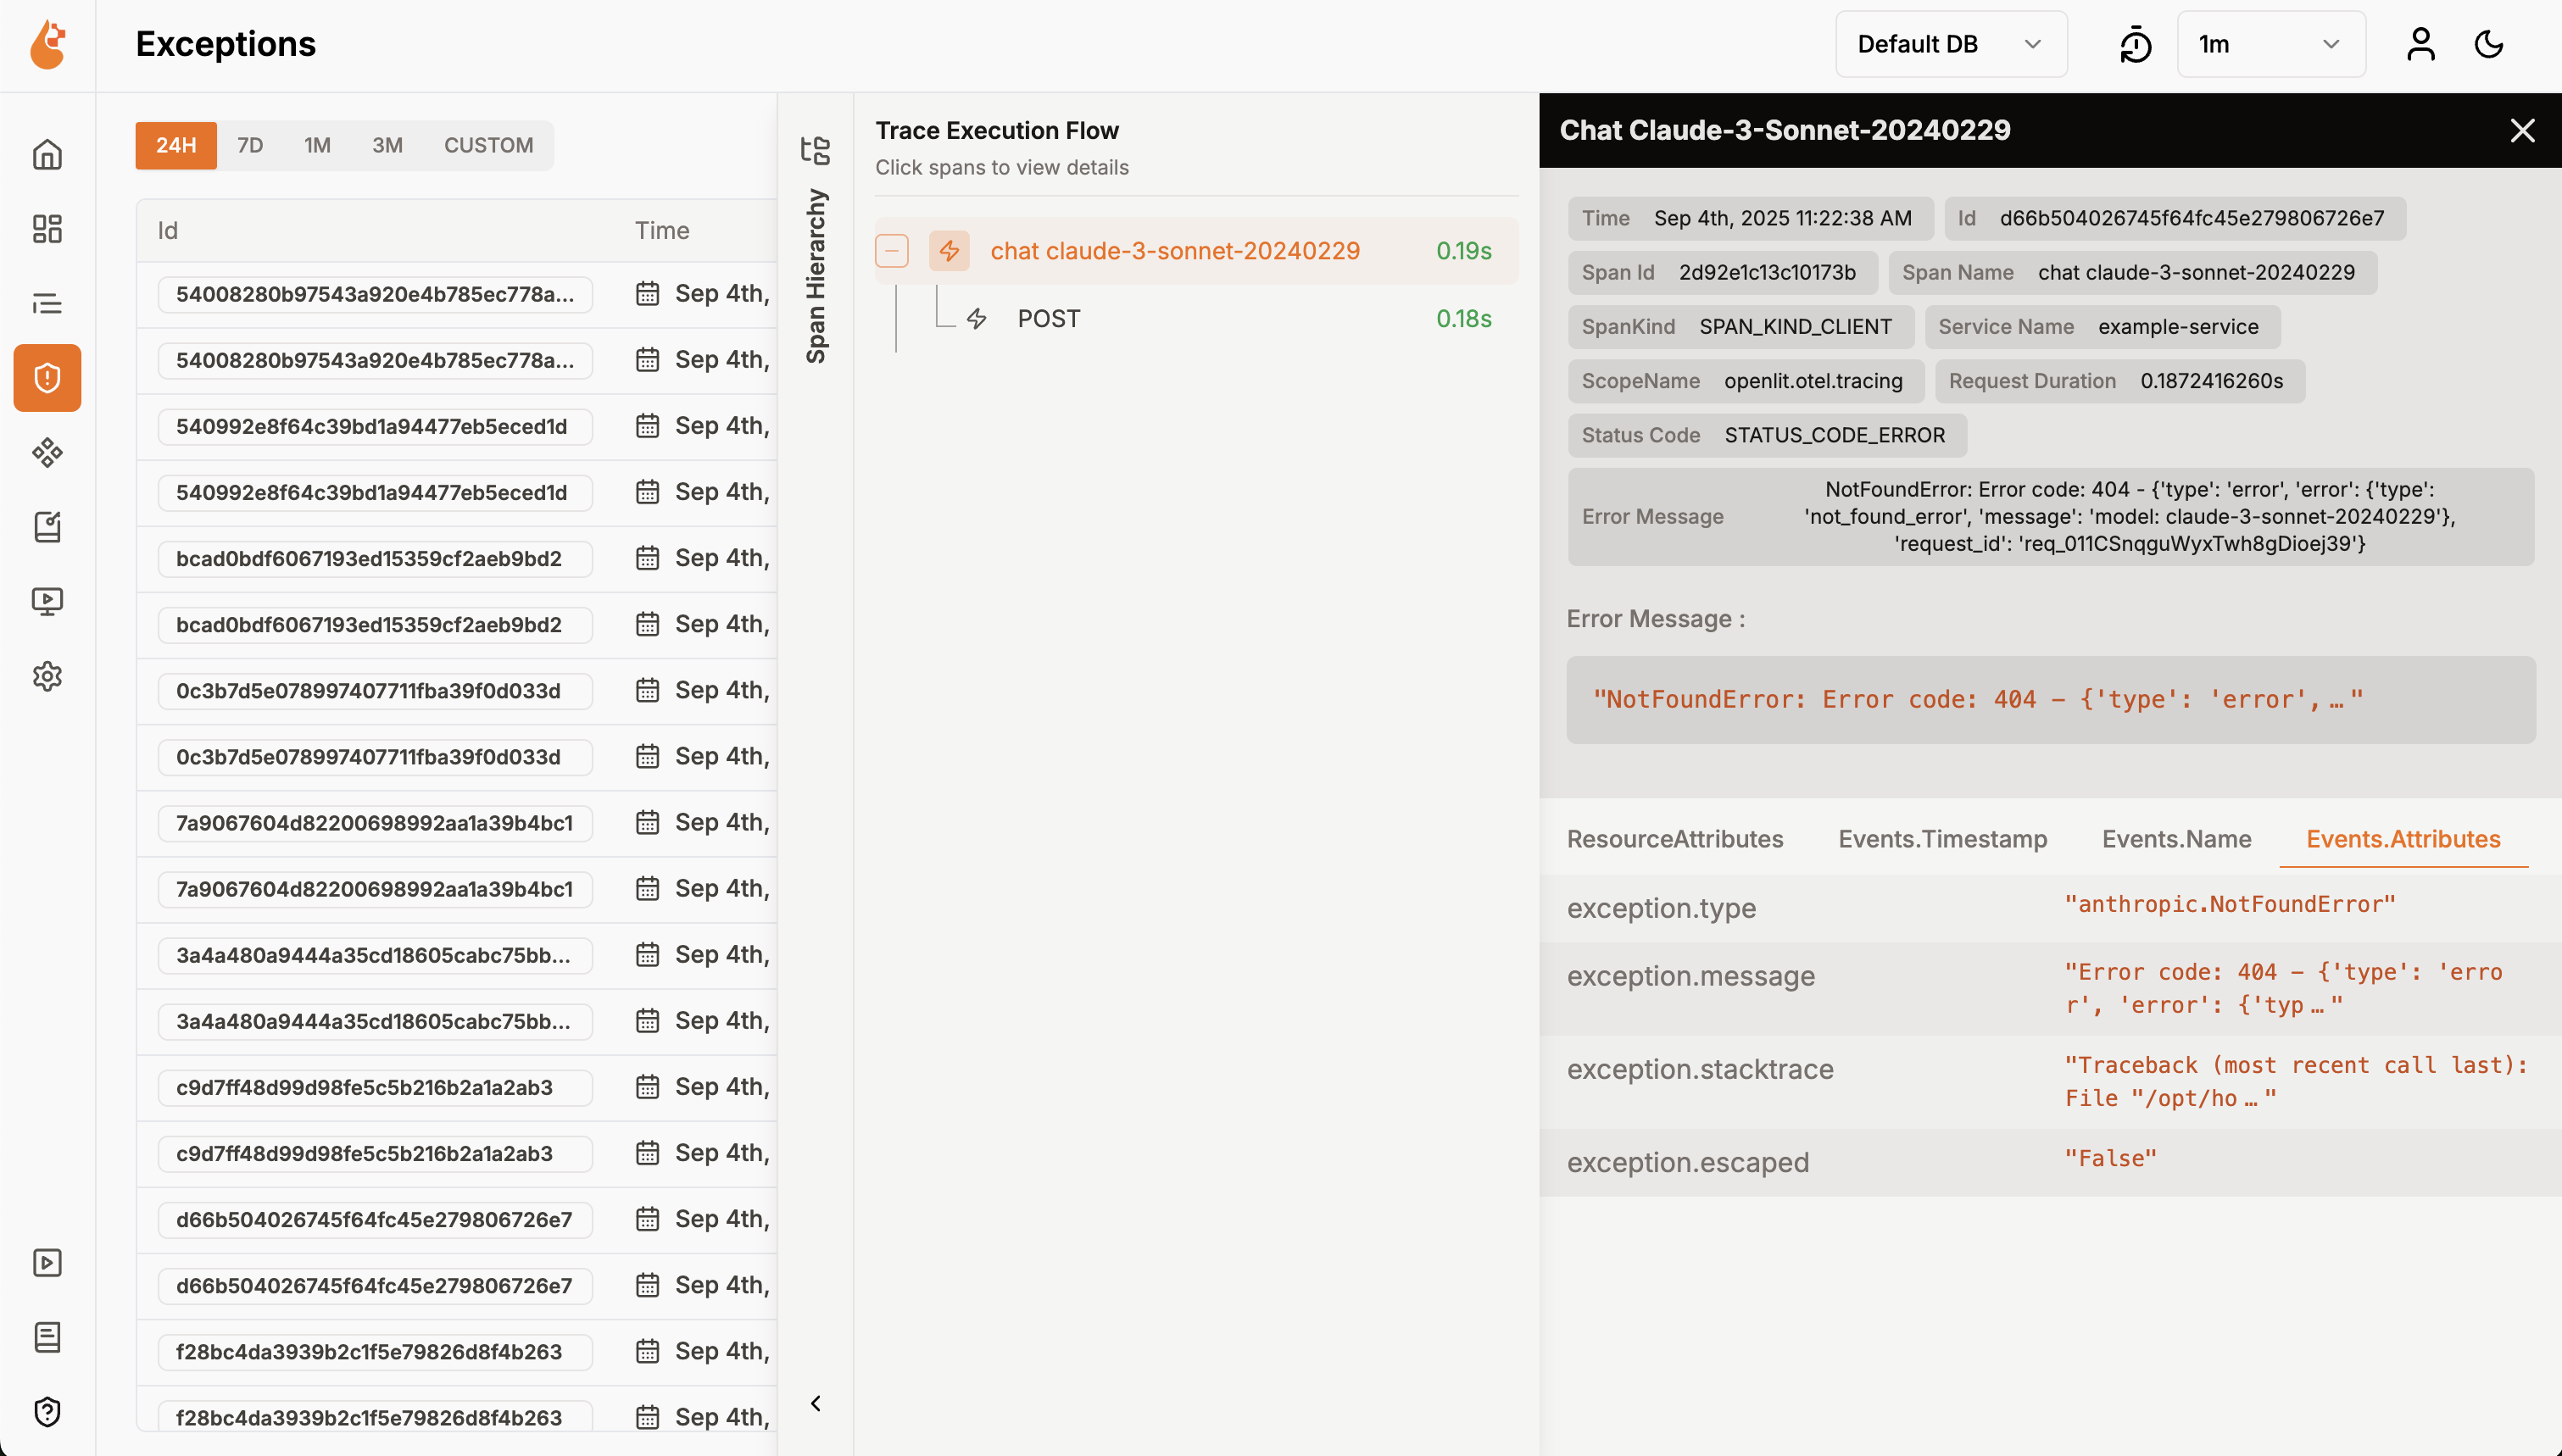
Task: Click the Request Duration 0.1872416260s chip
Action: (2119, 381)
